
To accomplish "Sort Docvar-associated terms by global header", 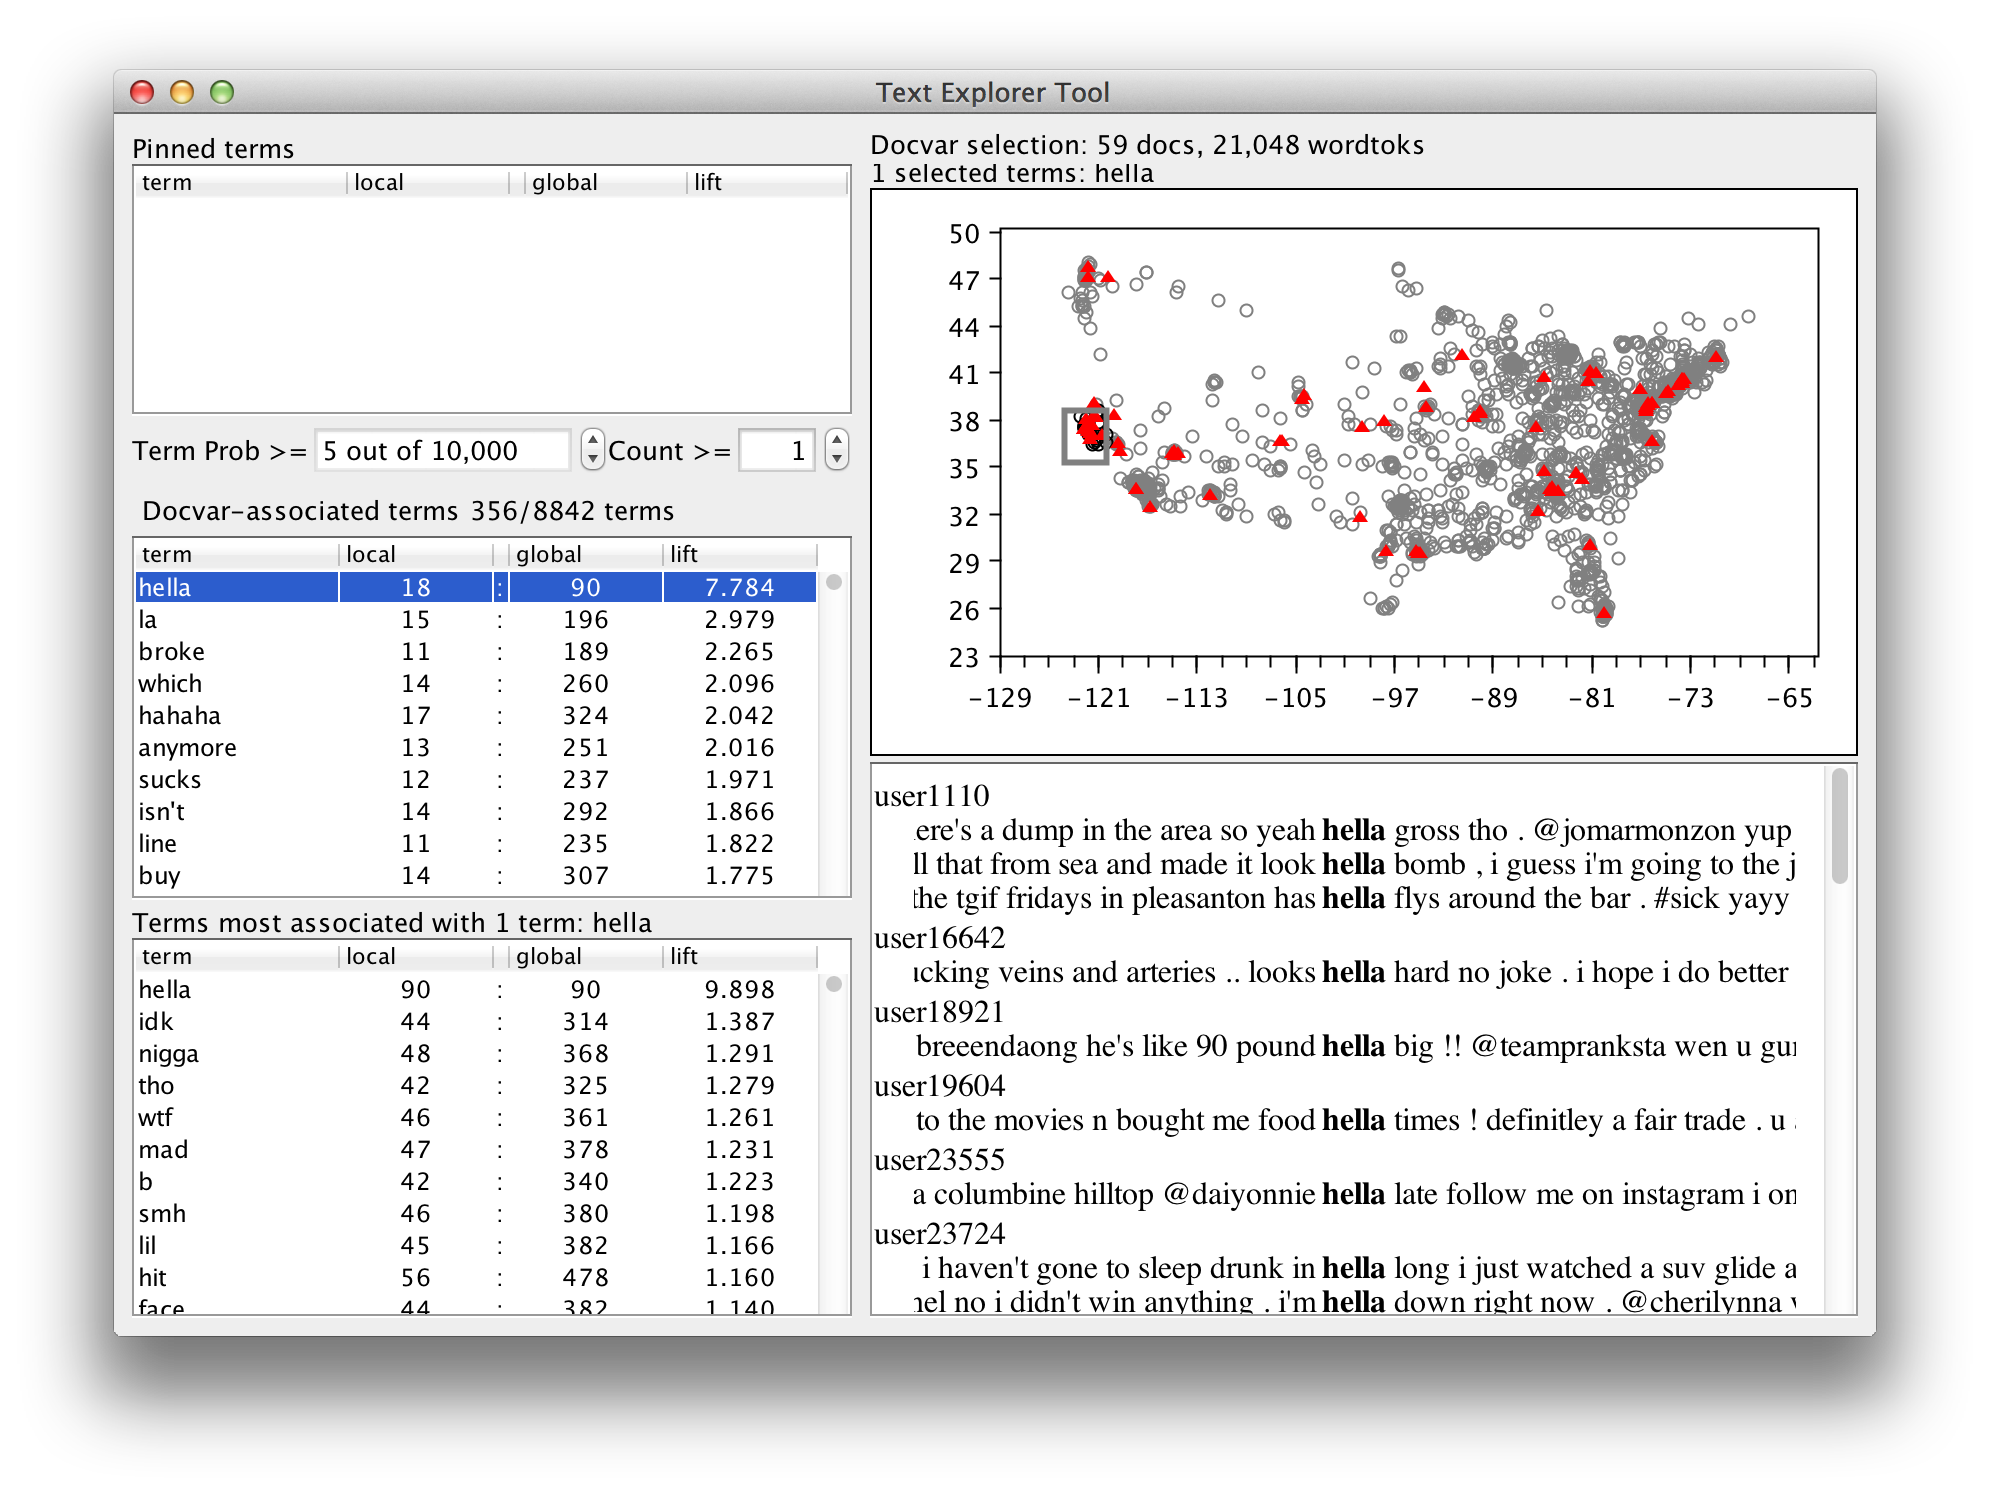I will 586,554.
